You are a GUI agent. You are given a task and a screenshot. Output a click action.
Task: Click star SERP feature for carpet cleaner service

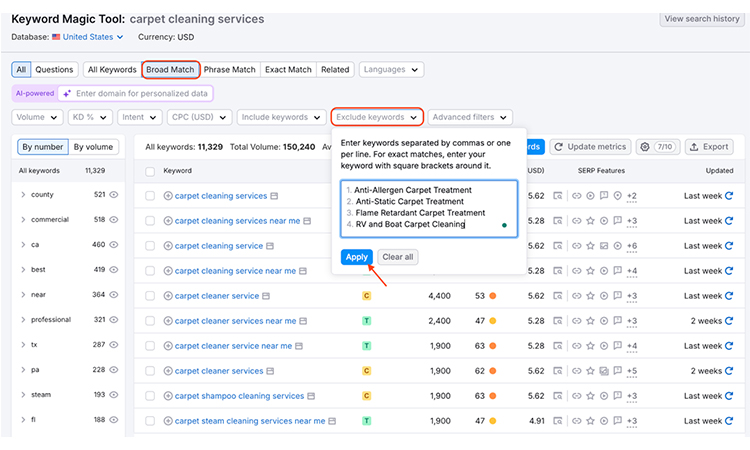click(x=590, y=296)
